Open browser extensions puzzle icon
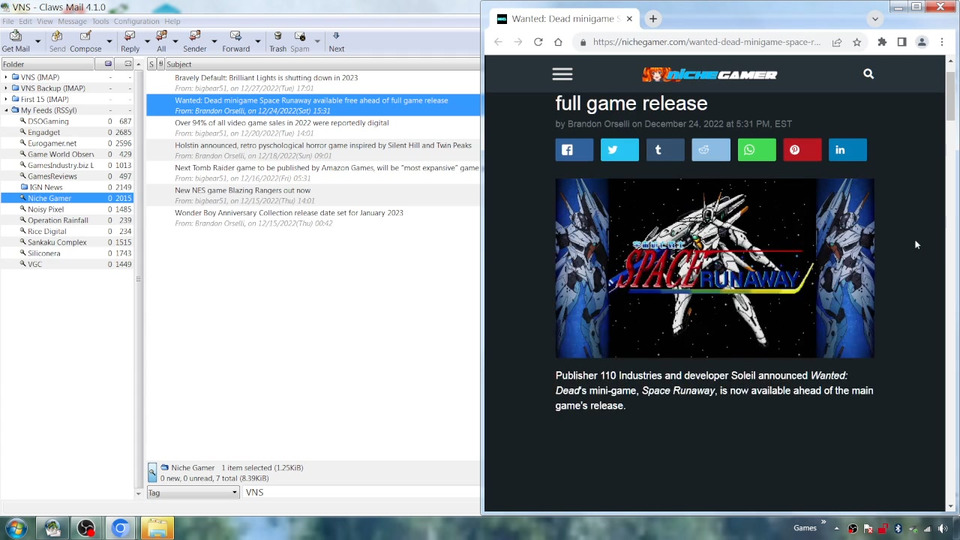 point(882,42)
